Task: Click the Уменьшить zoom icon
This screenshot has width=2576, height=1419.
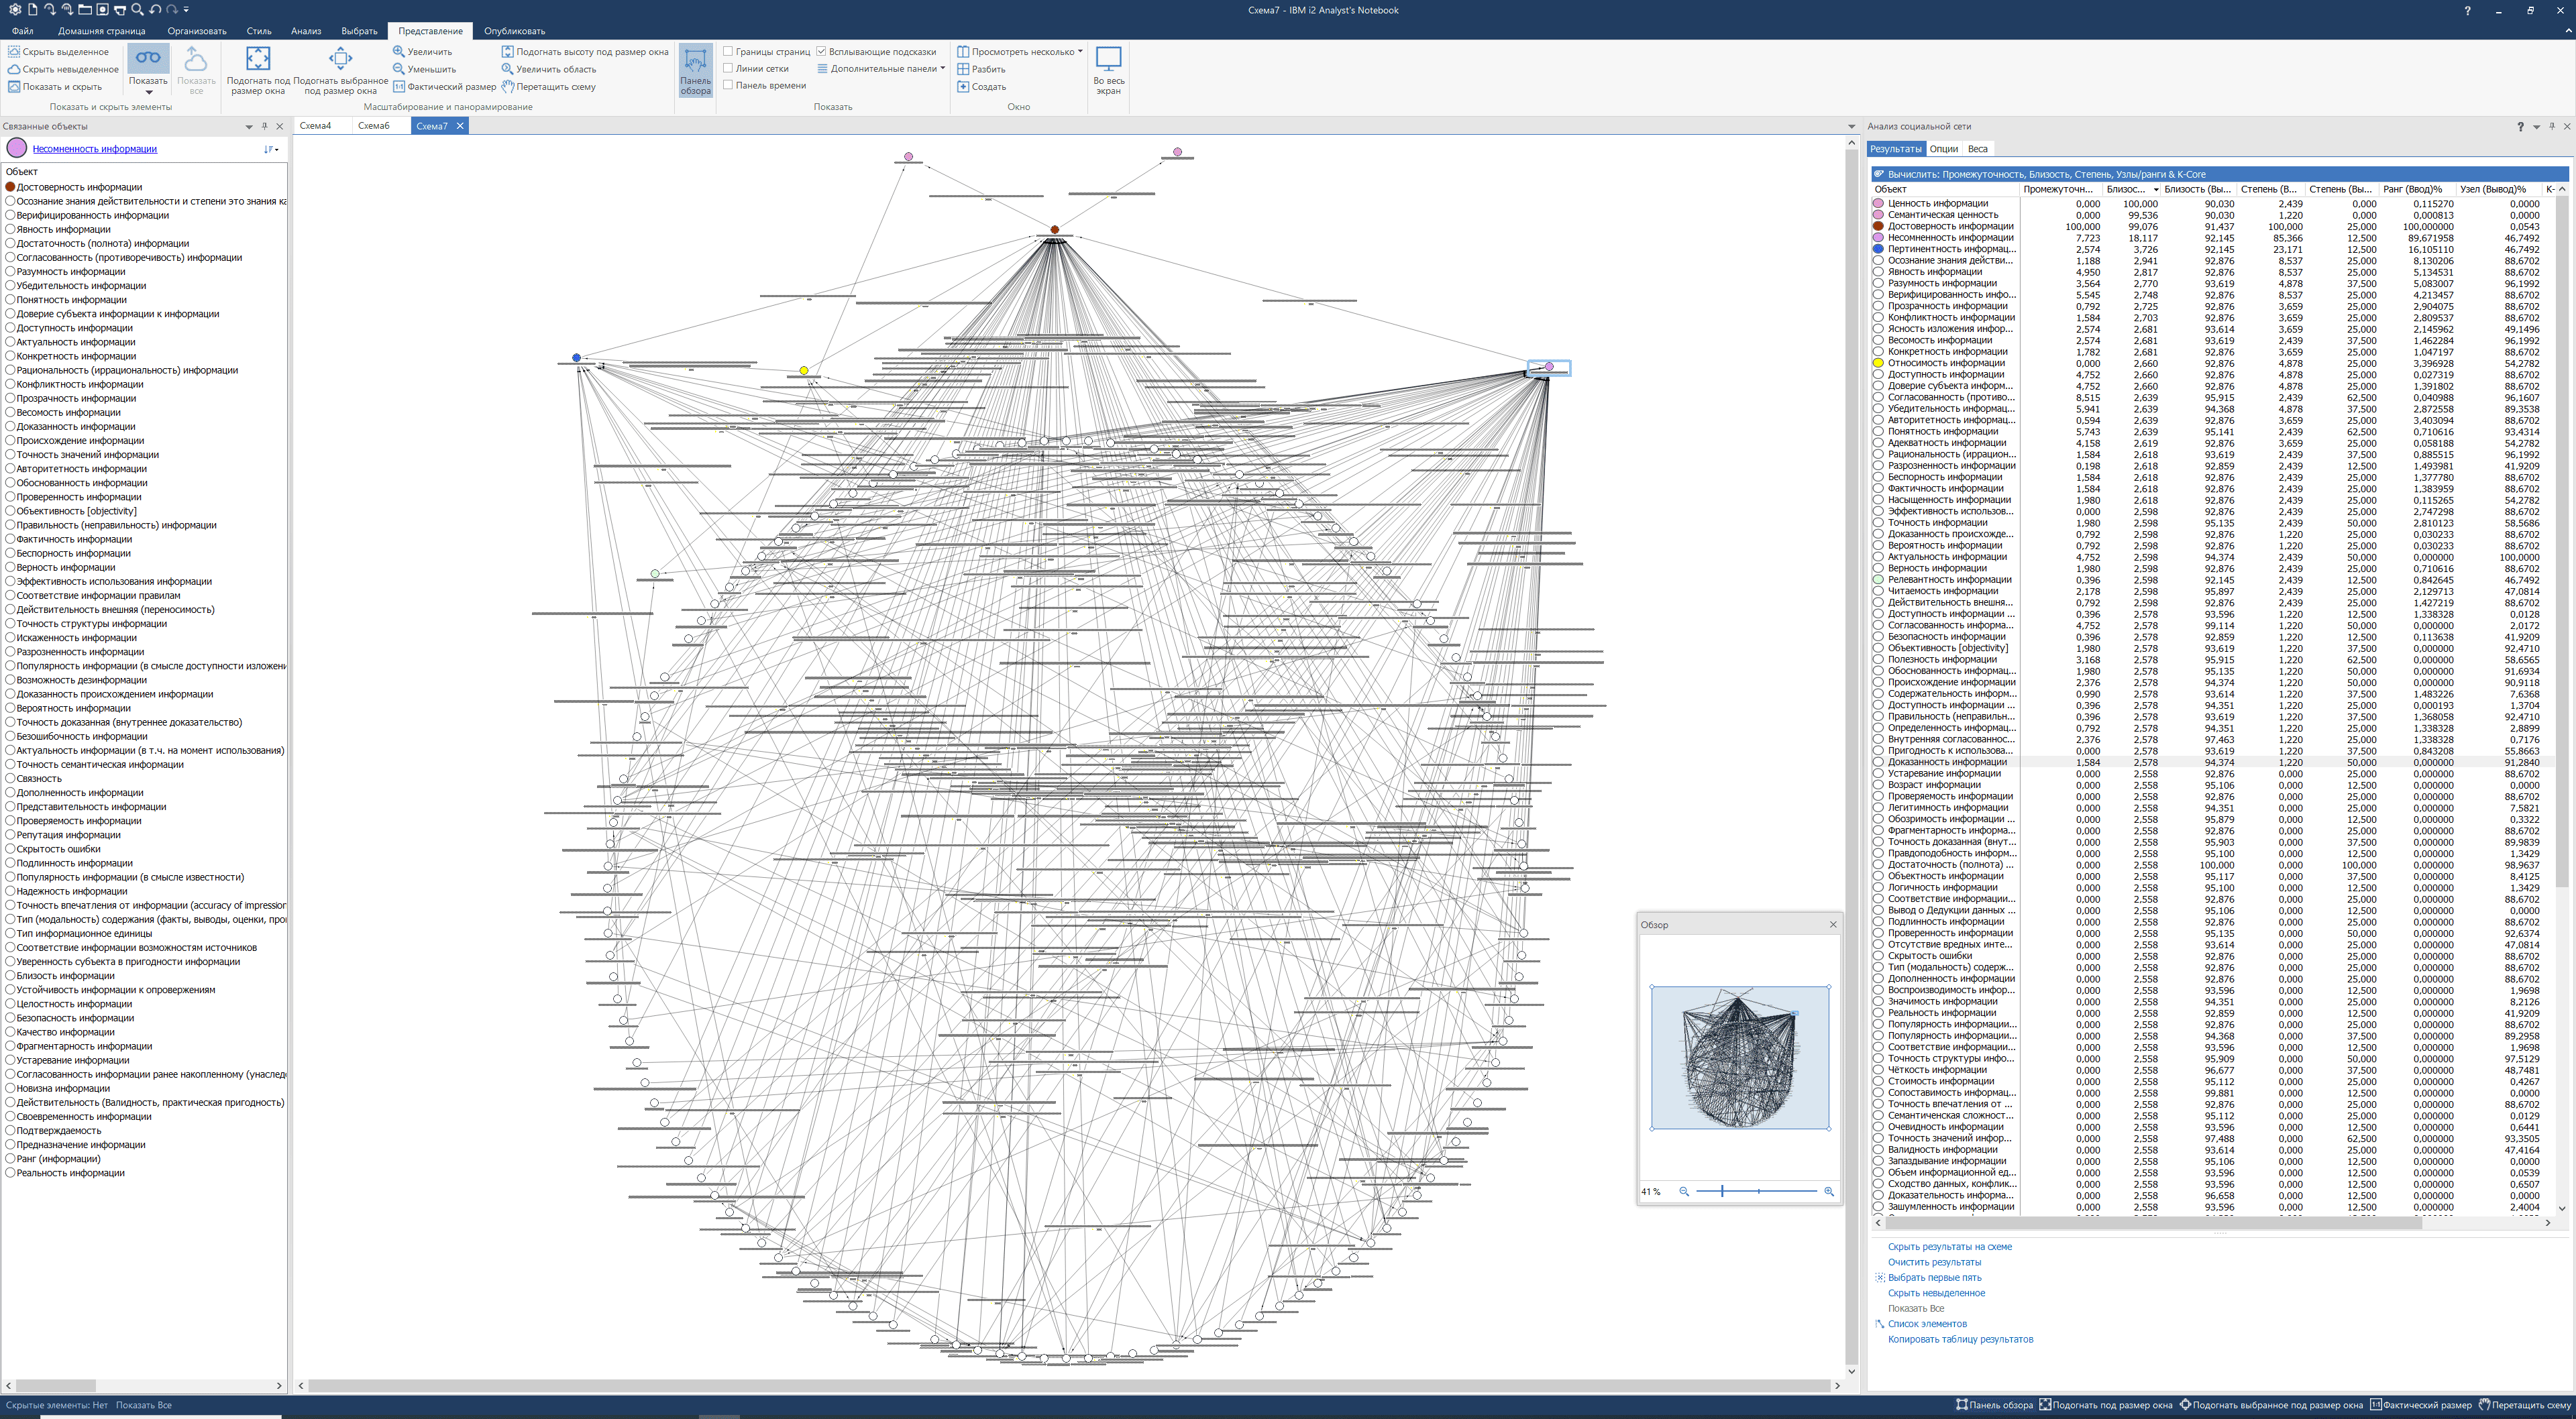Action: click(398, 69)
